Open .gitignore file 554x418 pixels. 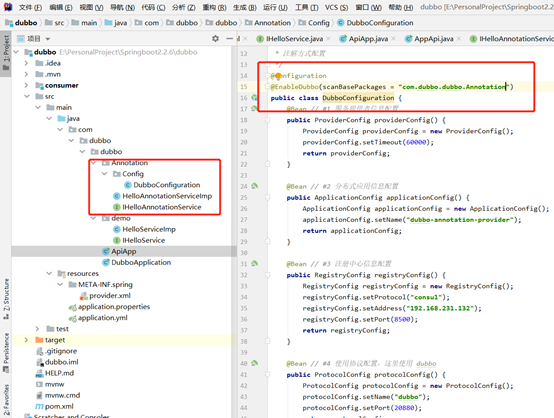point(57,351)
